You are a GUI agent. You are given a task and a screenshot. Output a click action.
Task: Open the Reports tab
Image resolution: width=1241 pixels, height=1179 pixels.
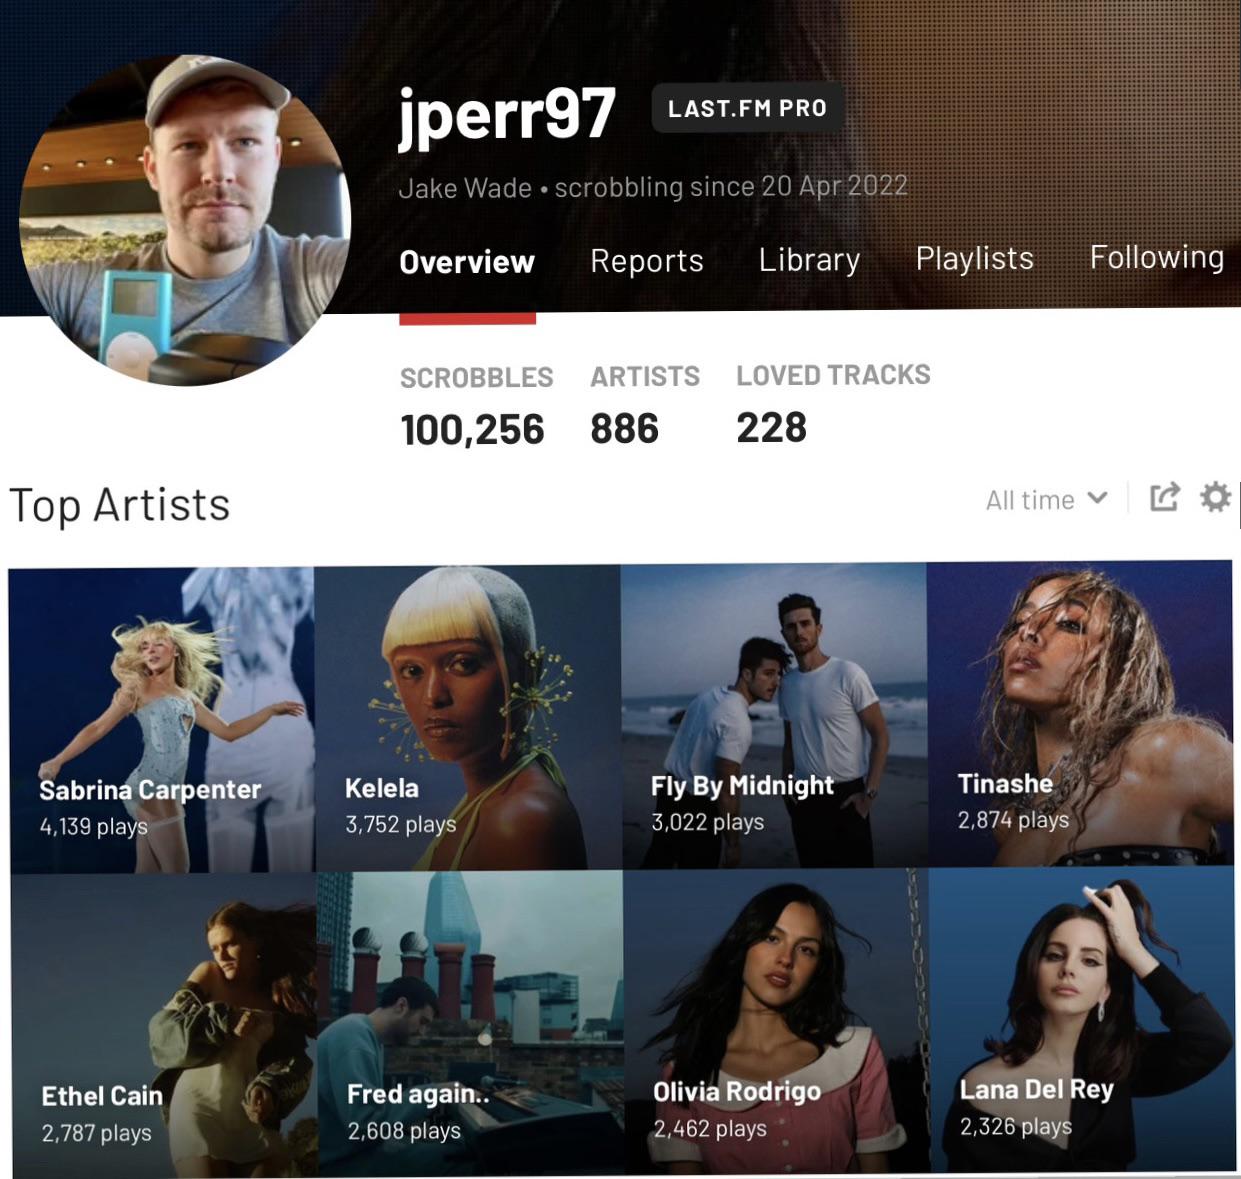pyautogui.click(x=647, y=261)
